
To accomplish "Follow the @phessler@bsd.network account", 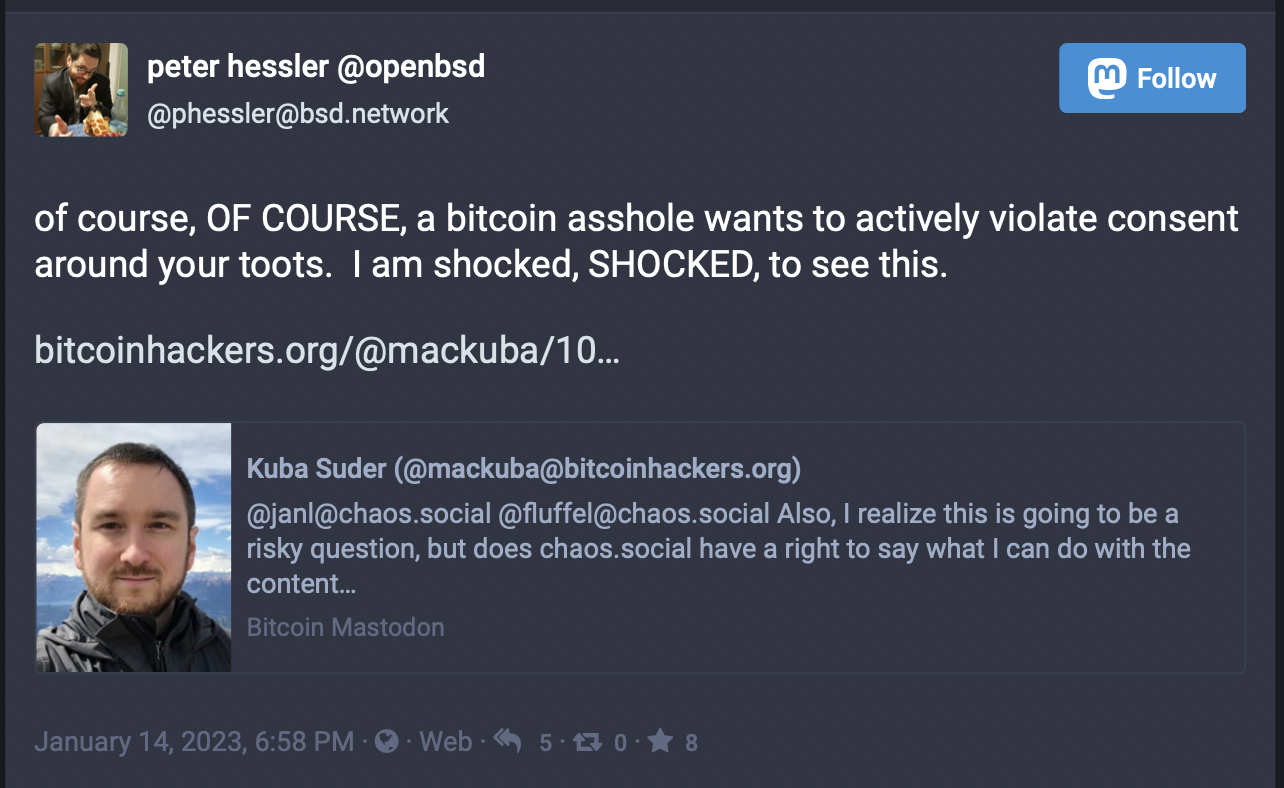I will point(1152,78).
